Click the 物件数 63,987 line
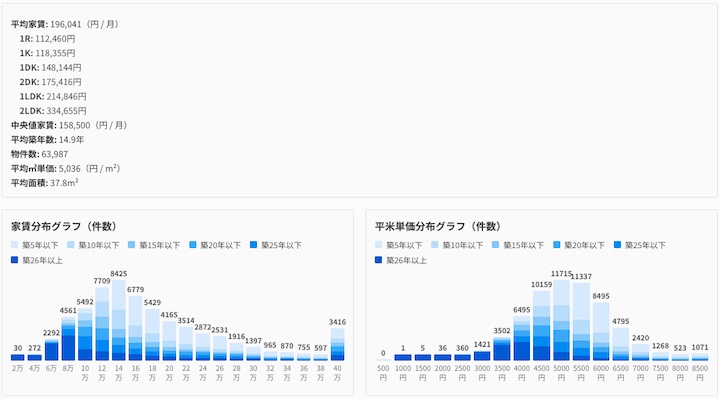 point(39,154)
